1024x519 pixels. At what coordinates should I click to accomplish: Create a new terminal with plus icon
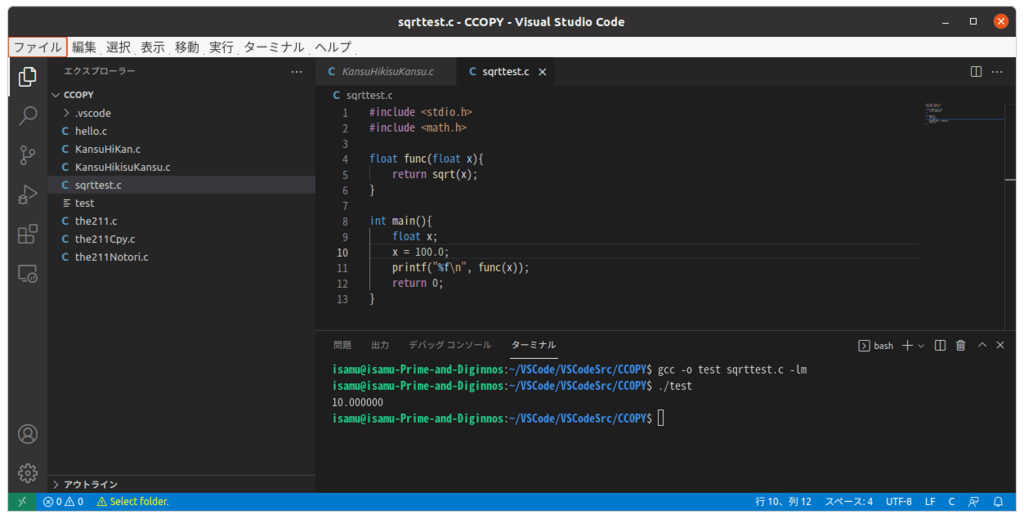(907, 345)
